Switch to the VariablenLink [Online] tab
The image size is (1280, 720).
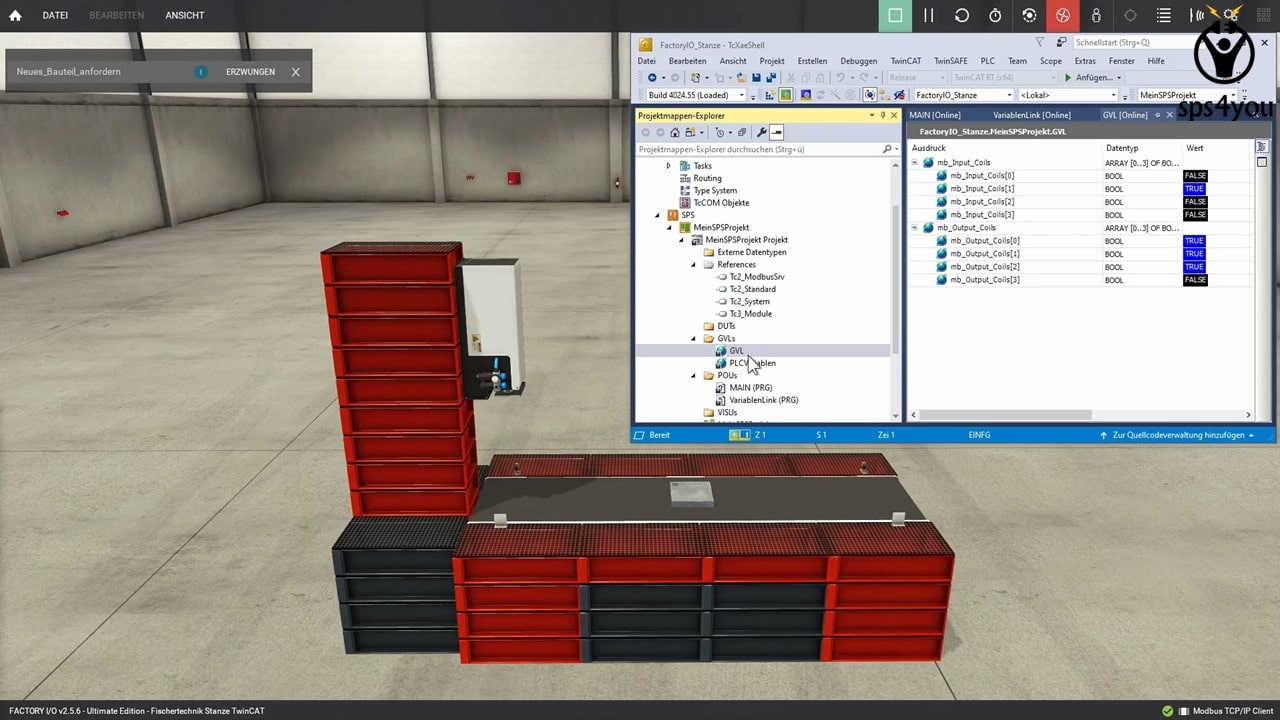coord(1032,115)
